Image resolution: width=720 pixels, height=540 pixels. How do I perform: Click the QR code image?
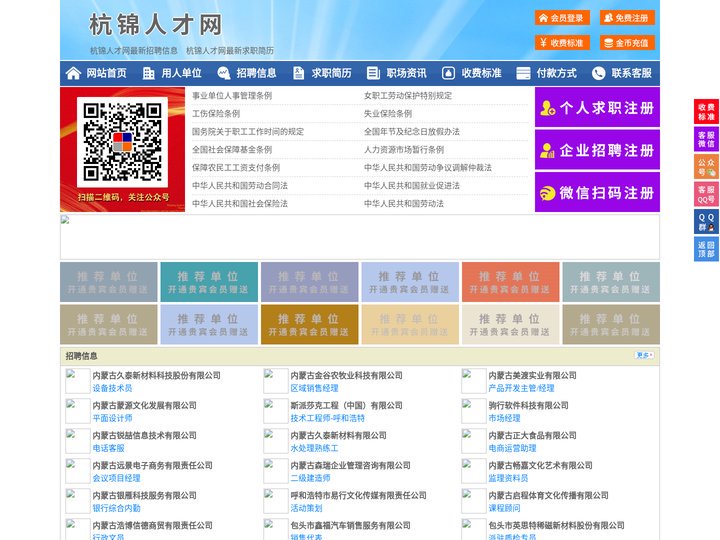(x=122, y=142)
